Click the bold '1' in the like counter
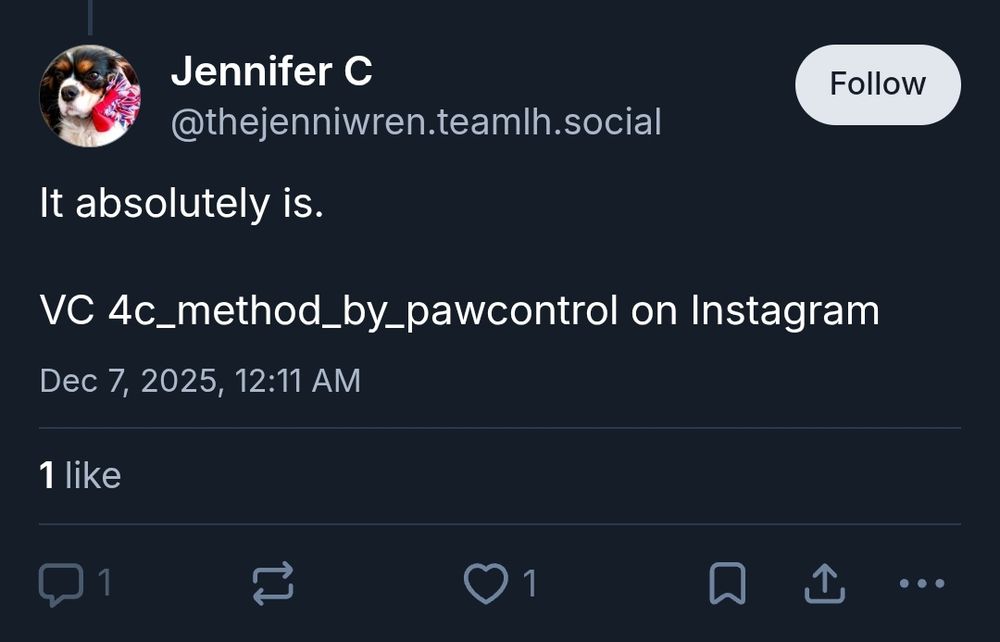Screen dimensions: 1000x642 [47, 476]
